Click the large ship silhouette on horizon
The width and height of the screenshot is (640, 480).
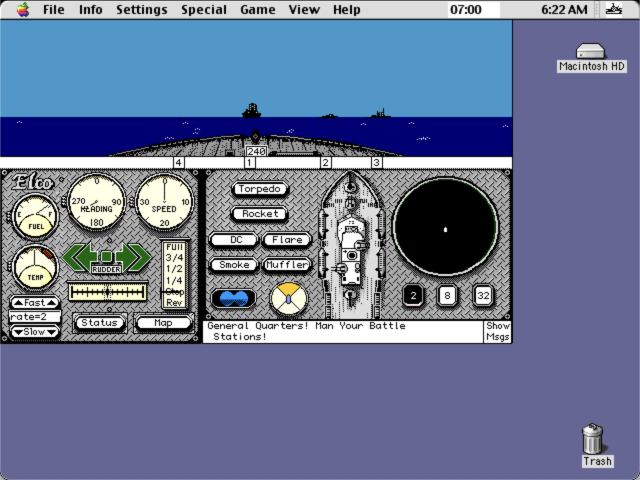coord(252,111)
